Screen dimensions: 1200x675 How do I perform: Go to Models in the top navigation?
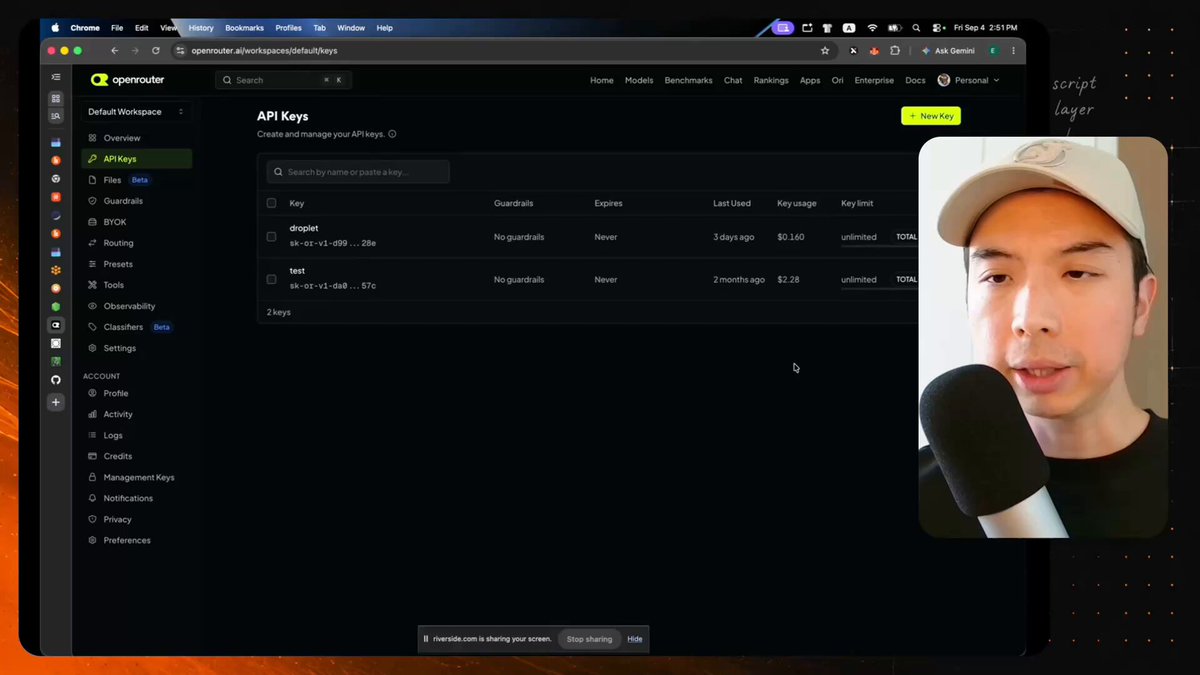point(639,80)
